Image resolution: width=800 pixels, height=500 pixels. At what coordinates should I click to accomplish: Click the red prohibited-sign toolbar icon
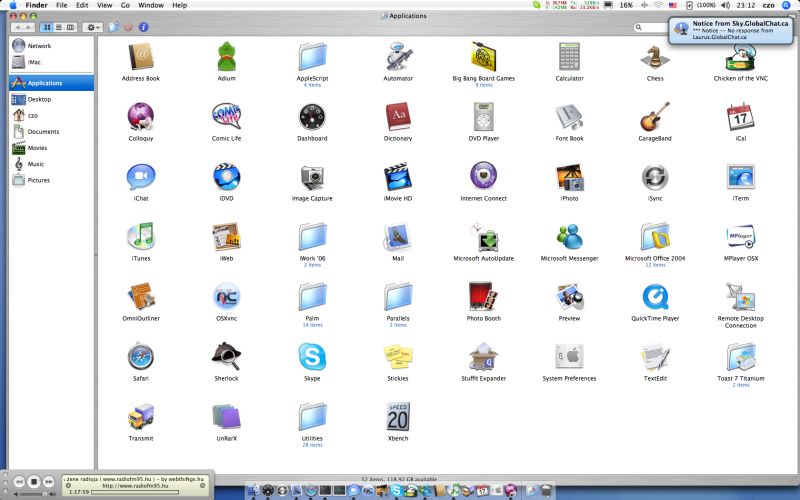tap(128, 27)
